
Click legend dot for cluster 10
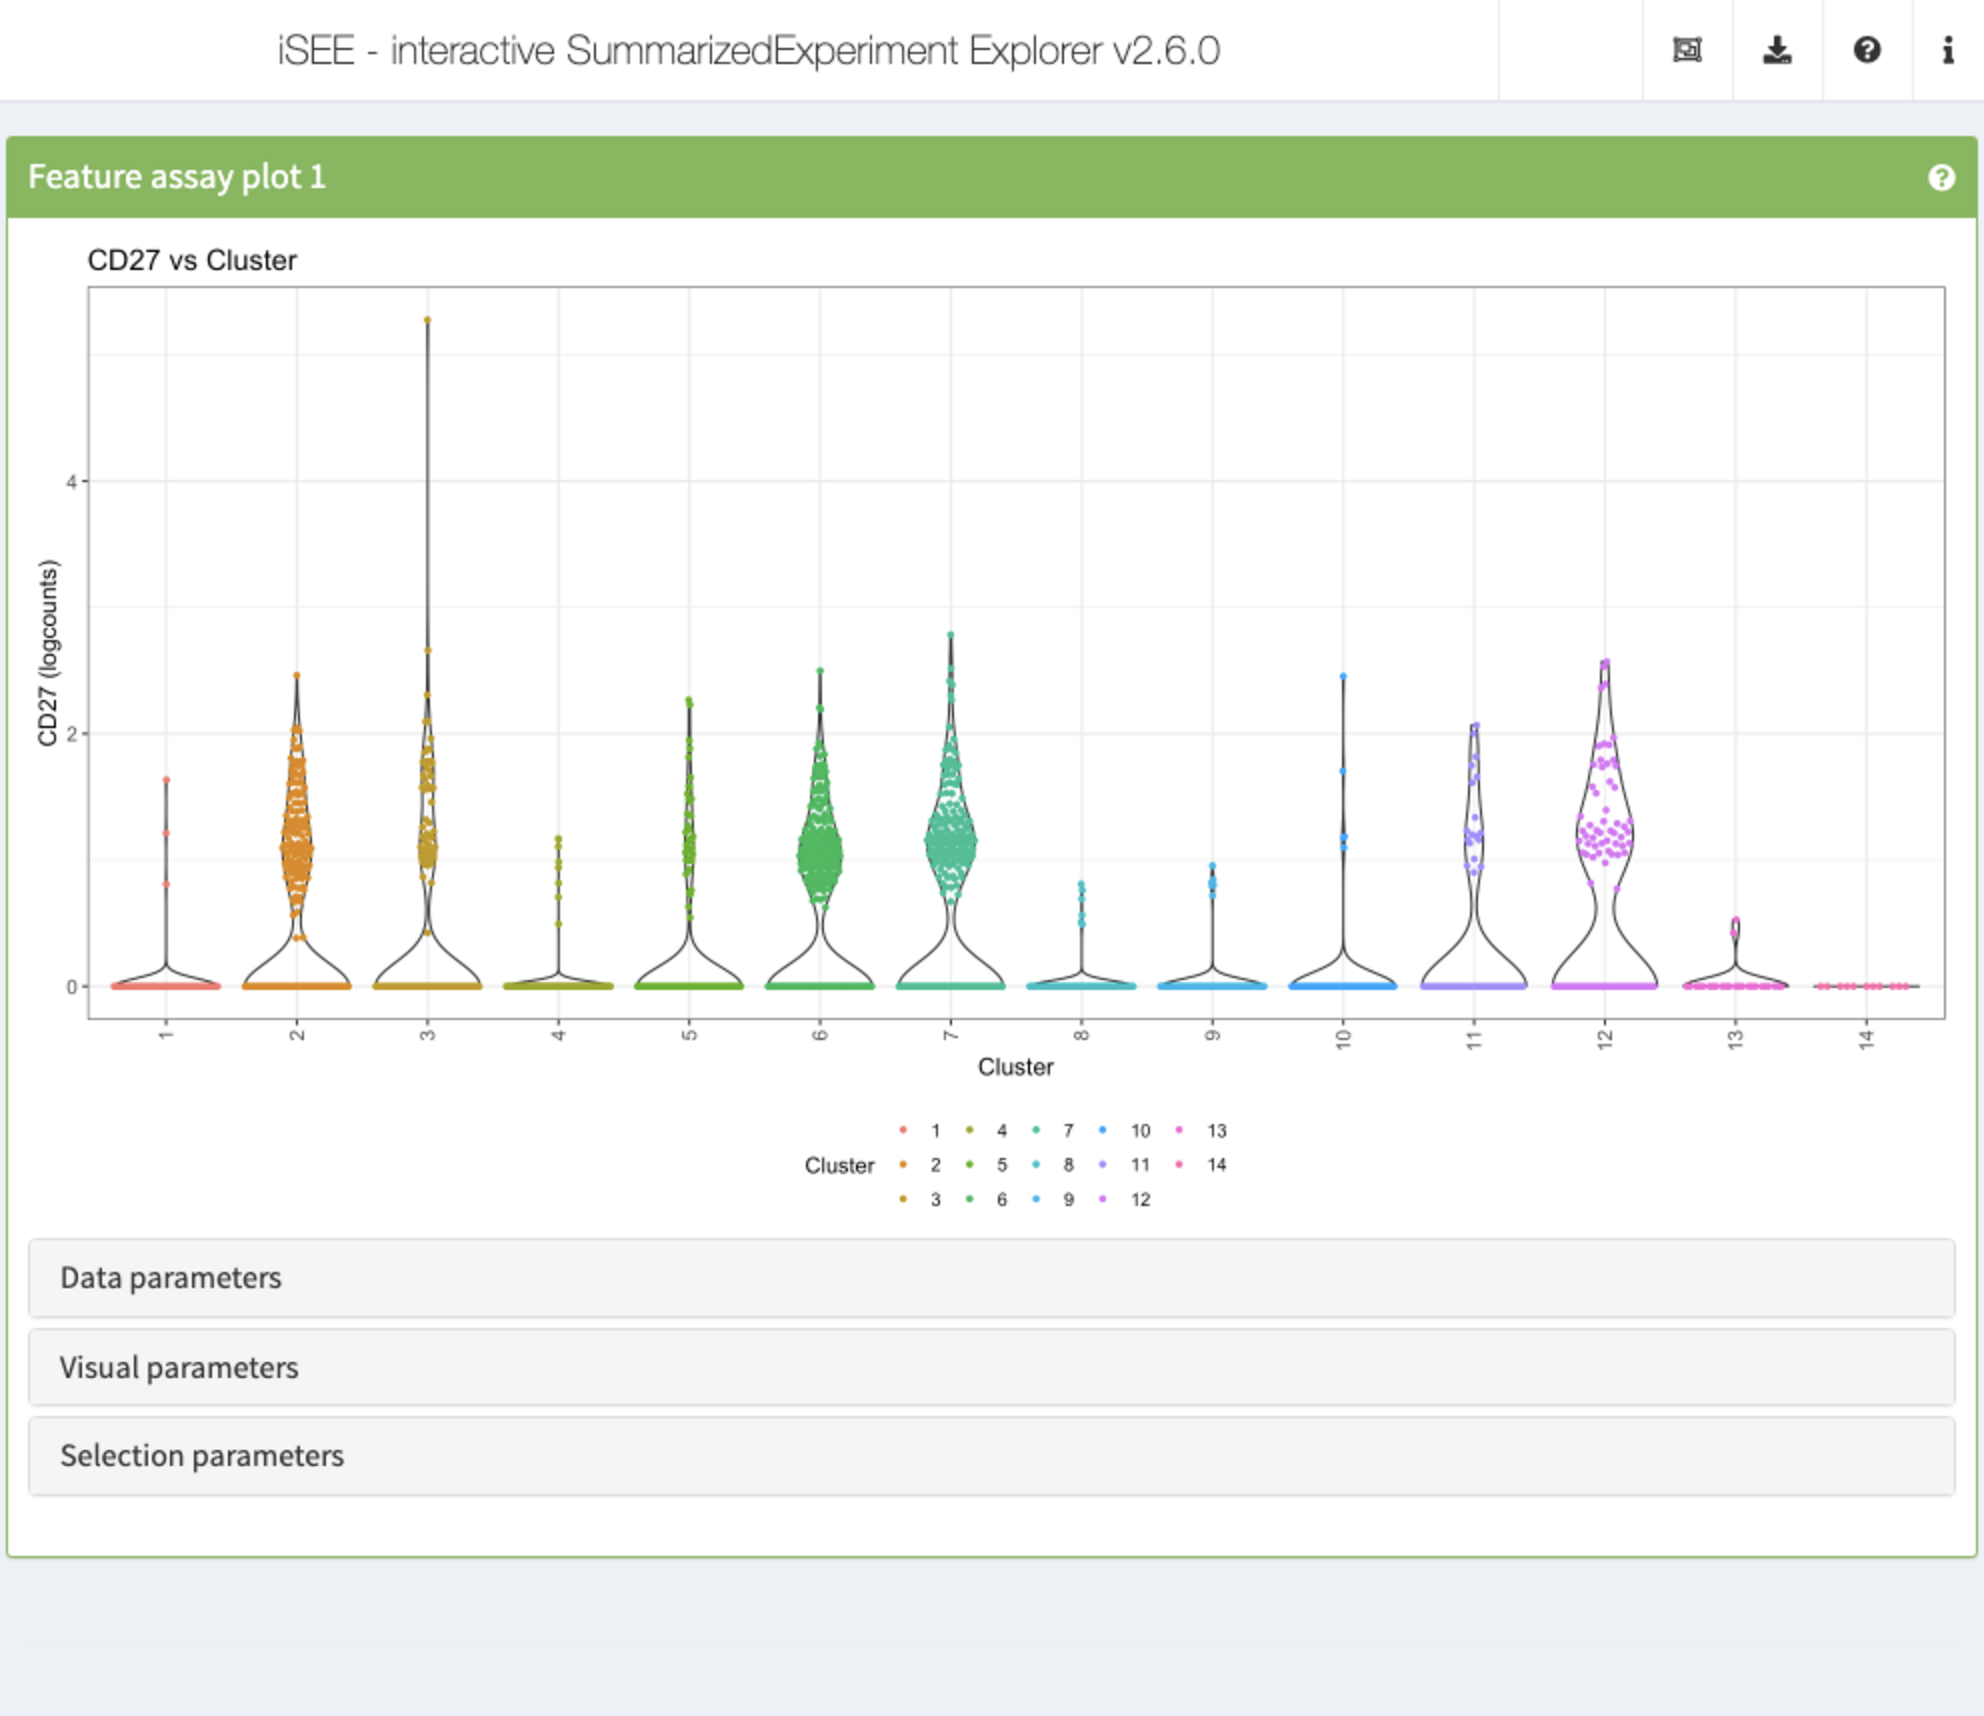tap(1102, 1130)
